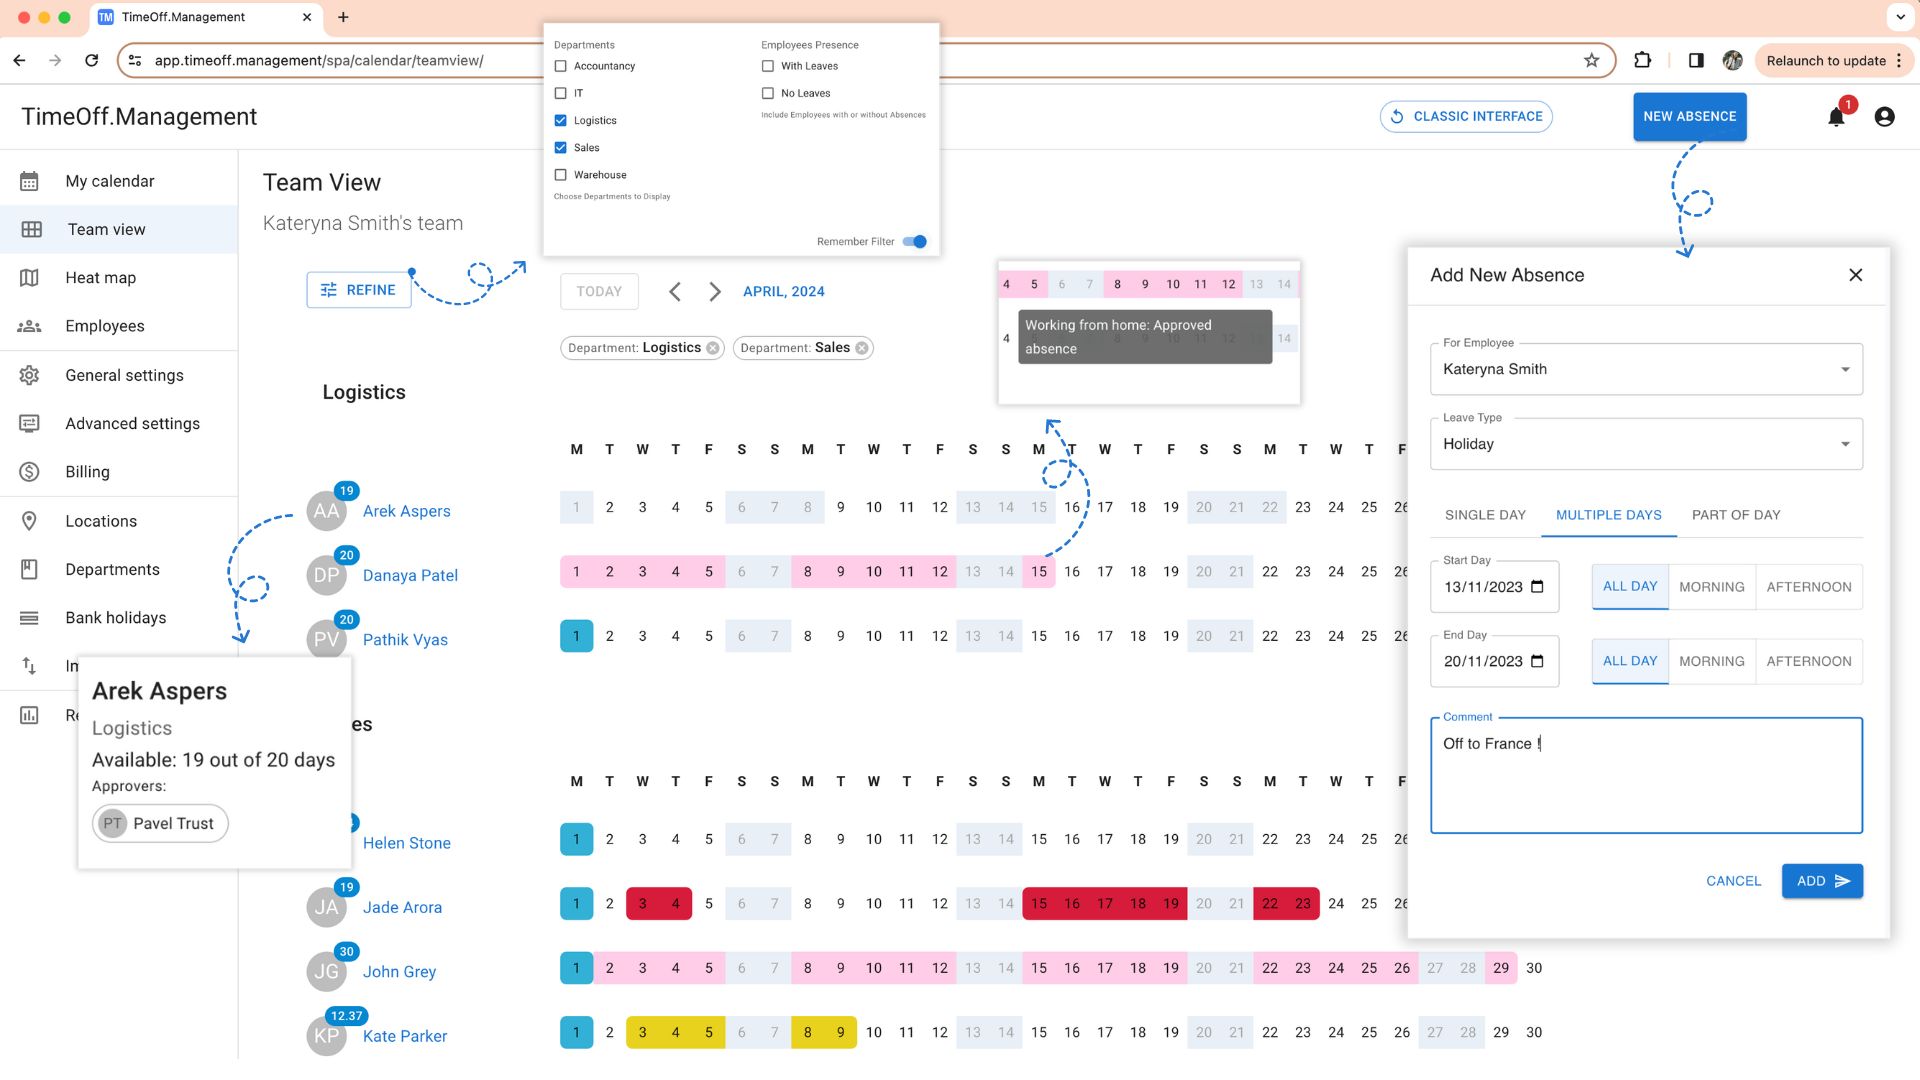Click the Team view grid icon
Image resolution: width=1920 pixels, height=1080 pixels.
[x=31, y=229]
